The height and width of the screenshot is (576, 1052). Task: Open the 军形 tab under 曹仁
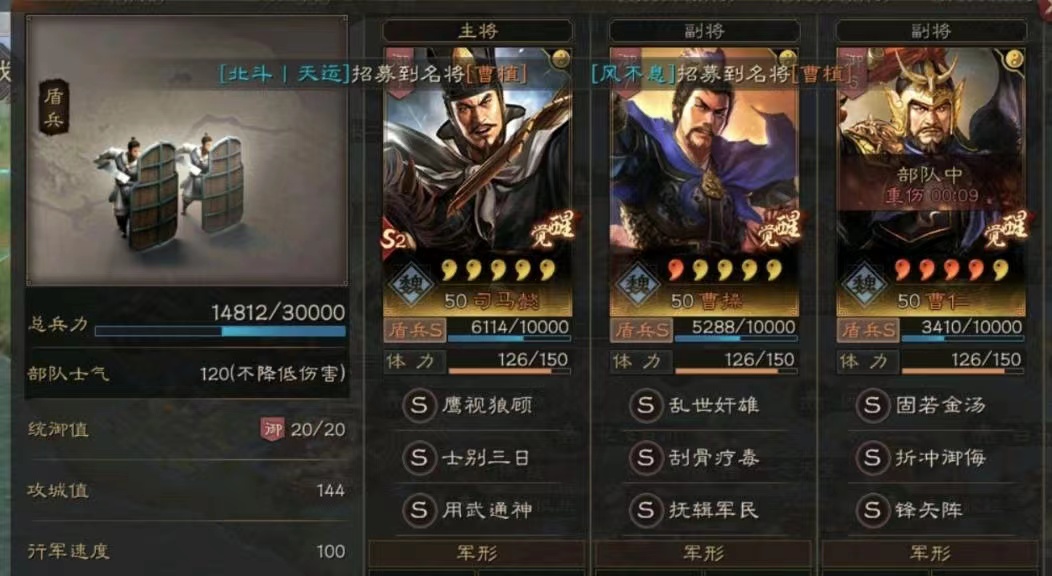[930, 553]
